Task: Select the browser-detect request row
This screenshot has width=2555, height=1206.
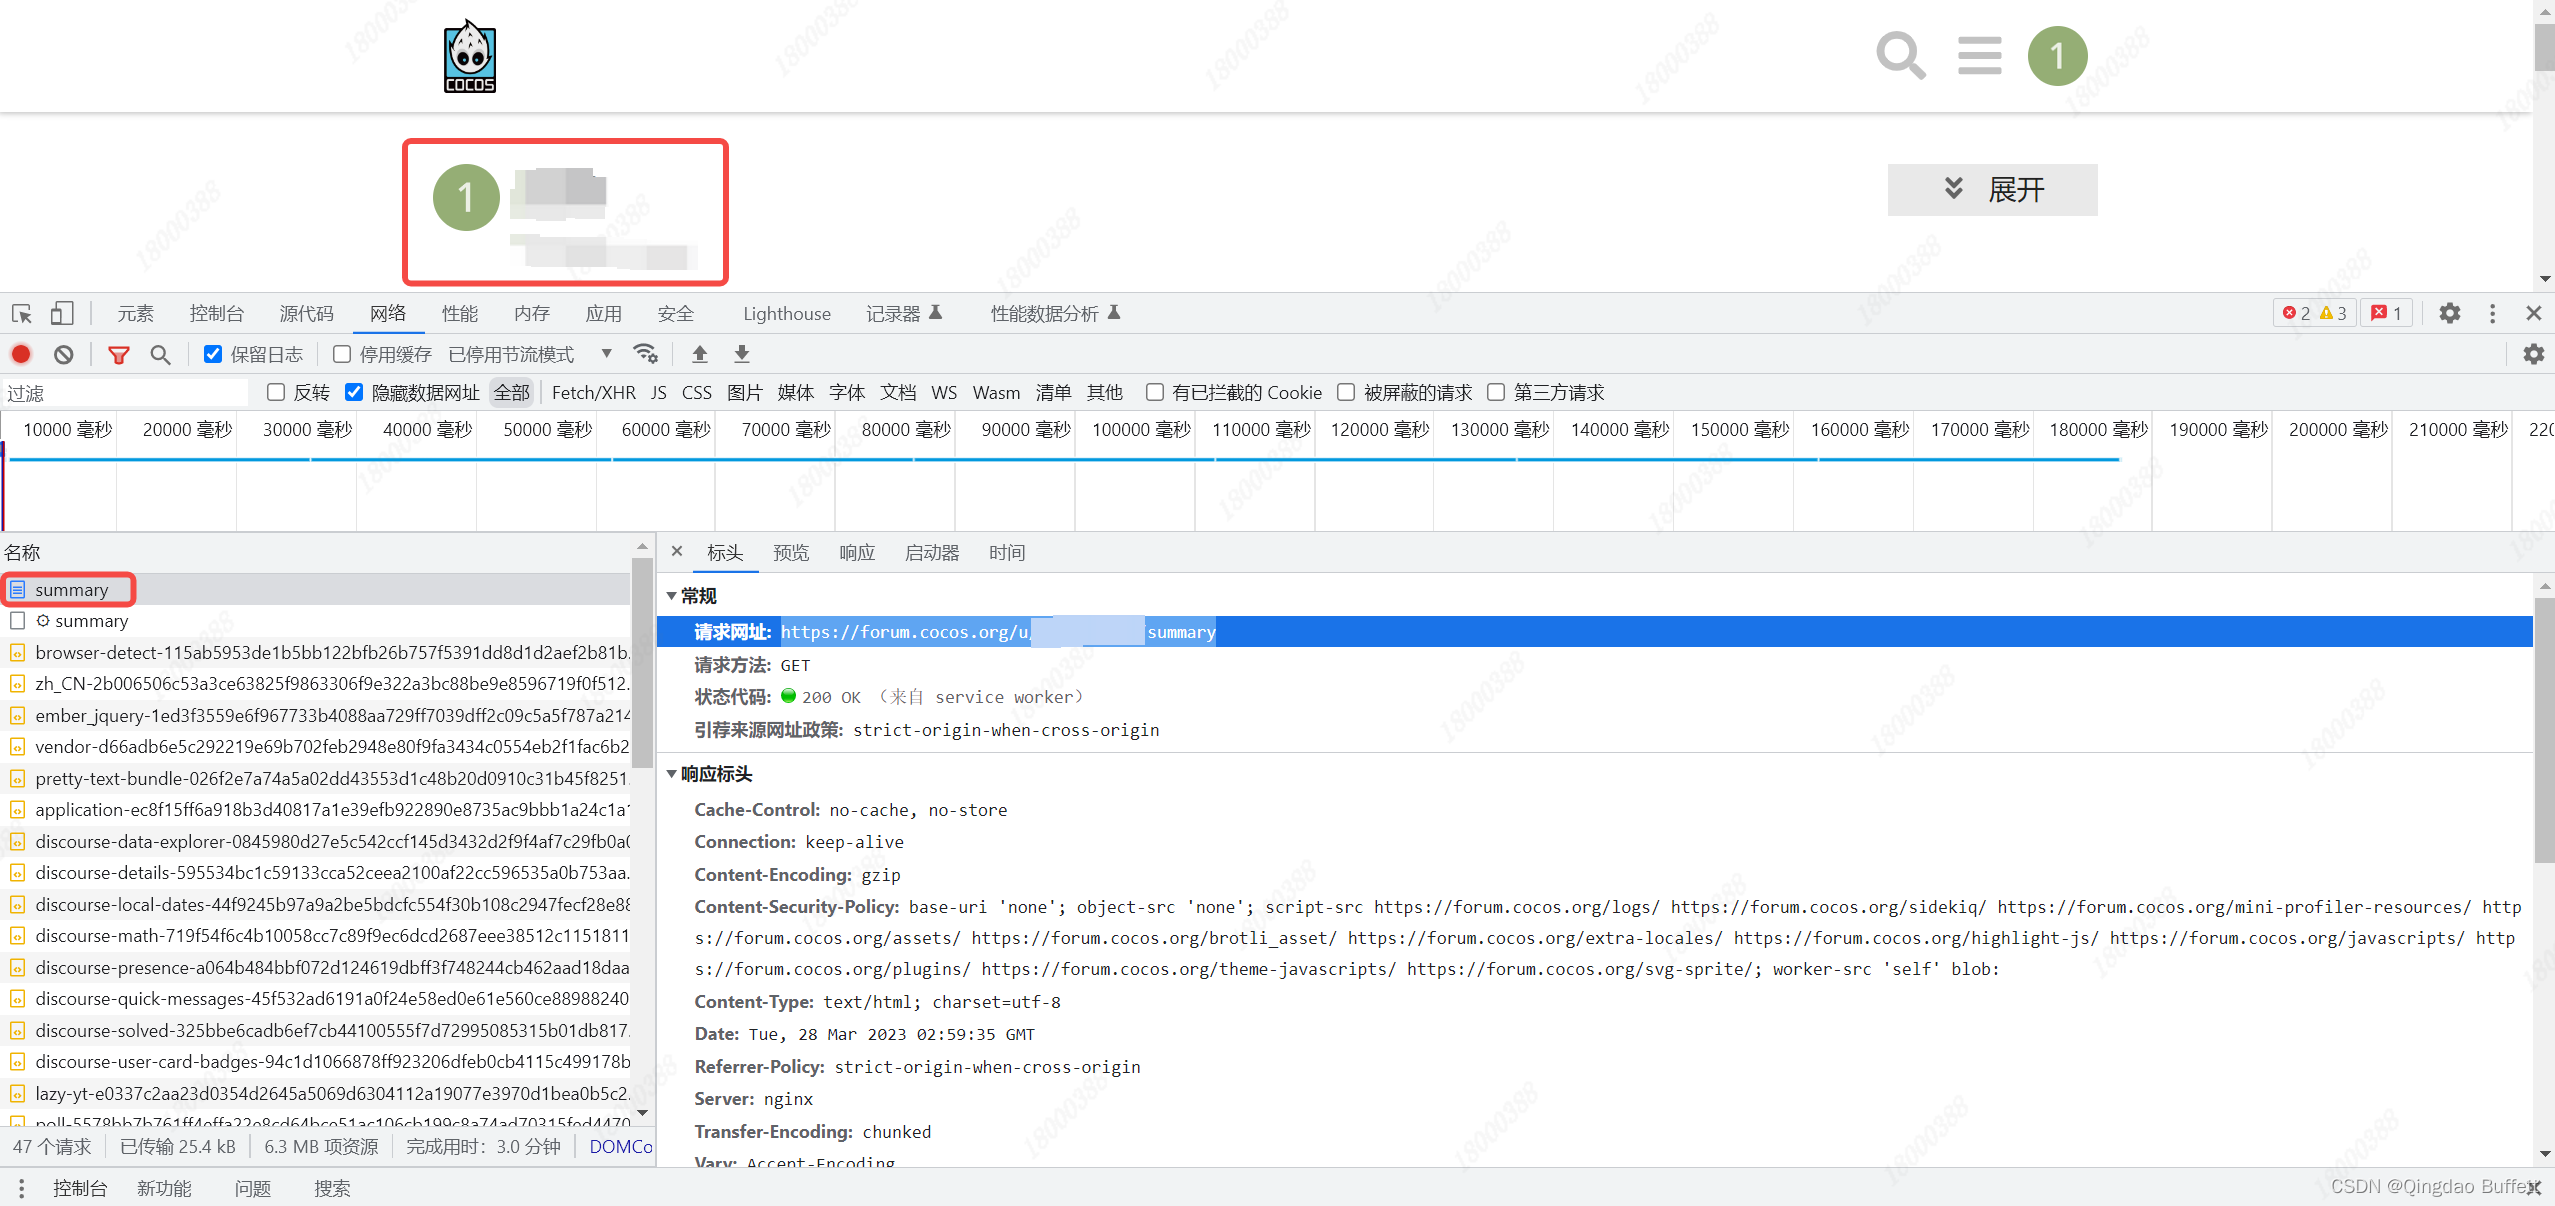Action: (316, 653)
